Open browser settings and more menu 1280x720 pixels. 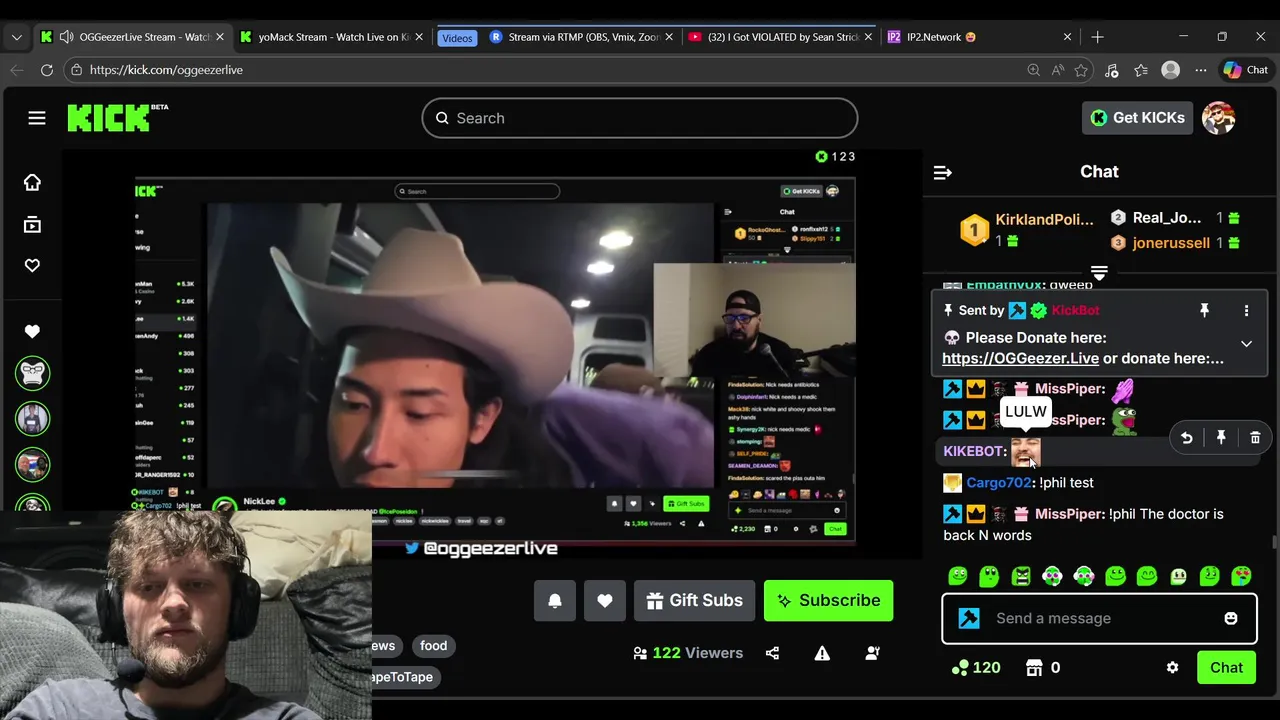pos(1201,70)
